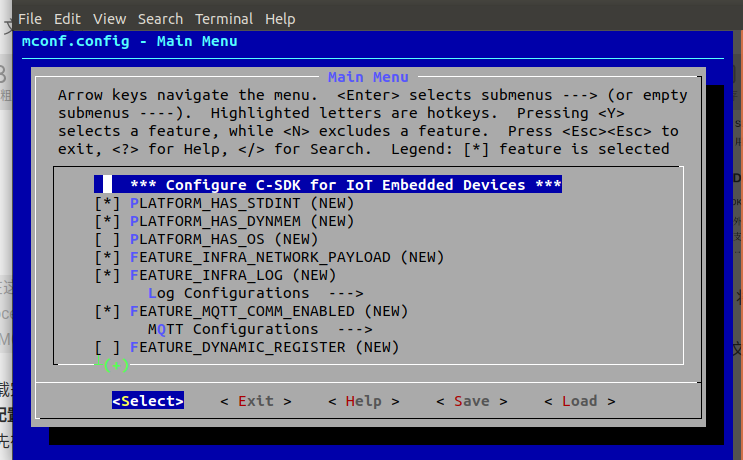Toggle FEATURE_INFRA_LOG checkbox

(107, 275)
